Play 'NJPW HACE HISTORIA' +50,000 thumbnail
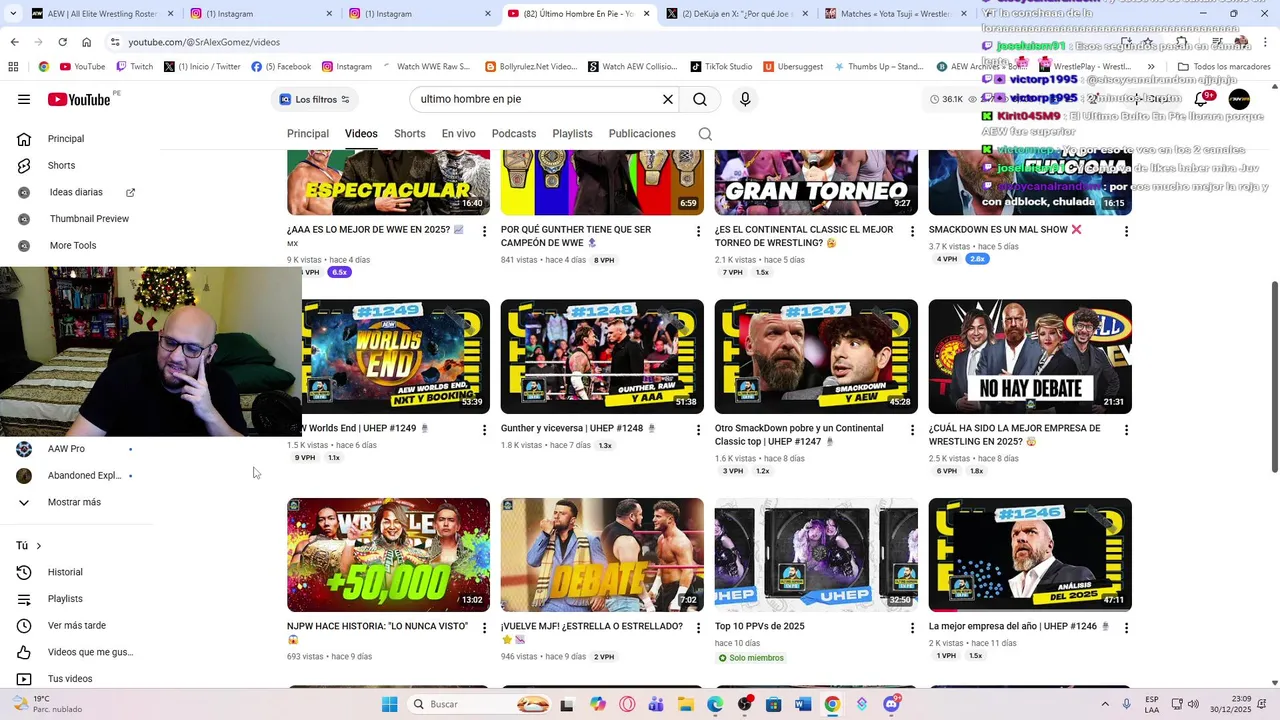Screen dimensions: 1280x720 click(x=388, y=555)
